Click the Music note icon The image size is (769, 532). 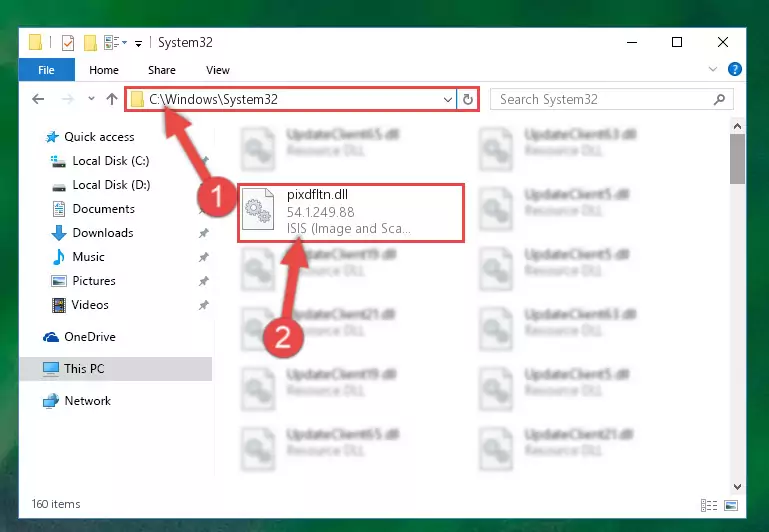[x=58, y=257]
